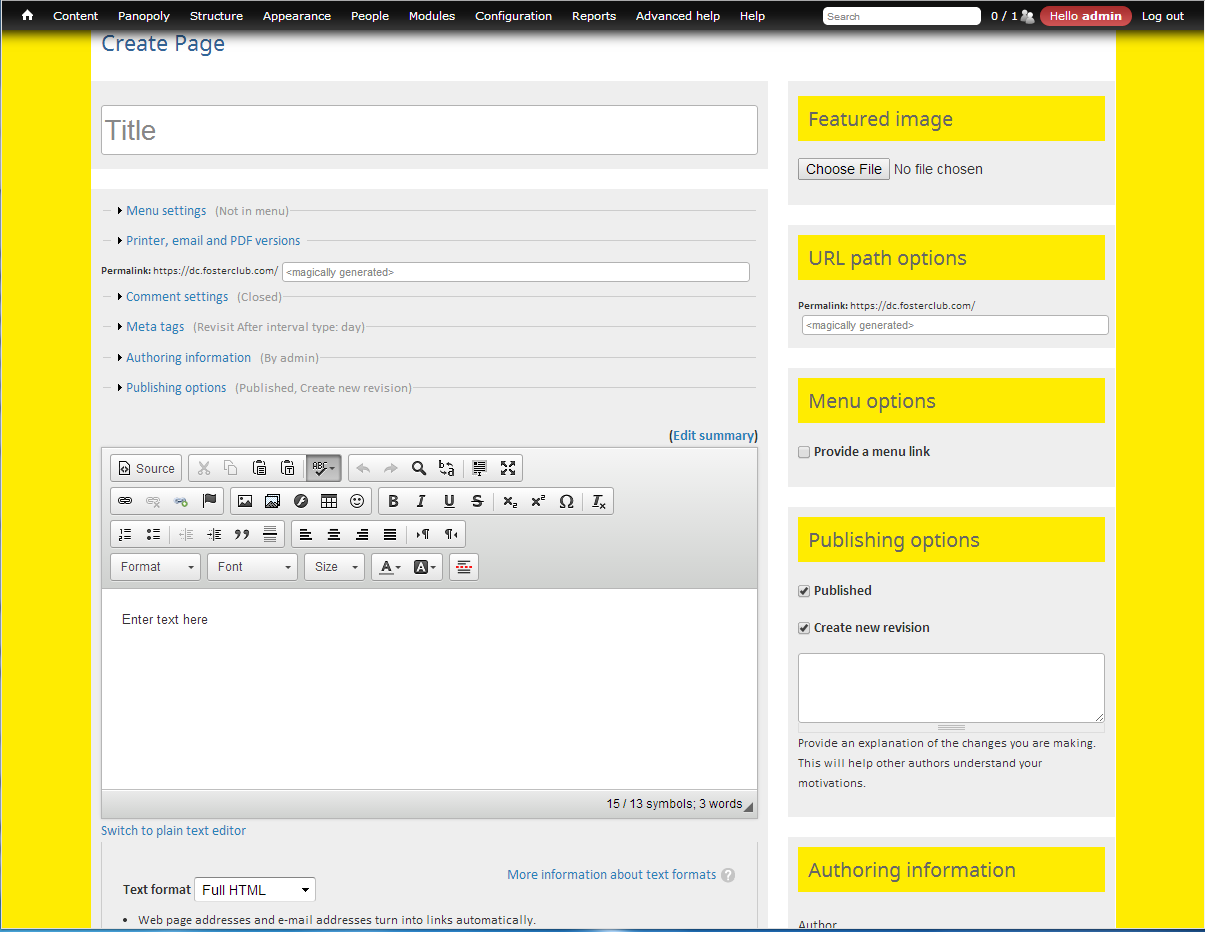Screen dimensions: 1205x932
Task: Open the Configuration menu
Action: point(513,15)
